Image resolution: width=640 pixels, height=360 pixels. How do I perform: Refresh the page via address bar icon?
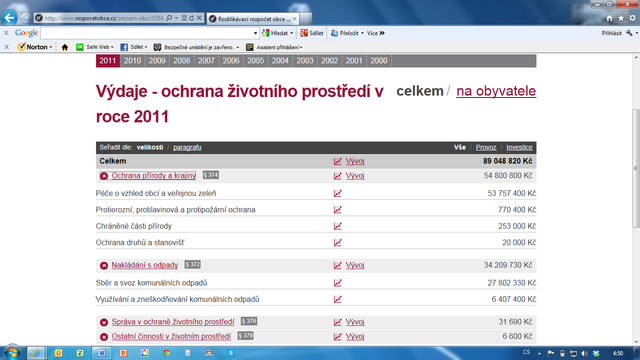(x=191, y=18)
